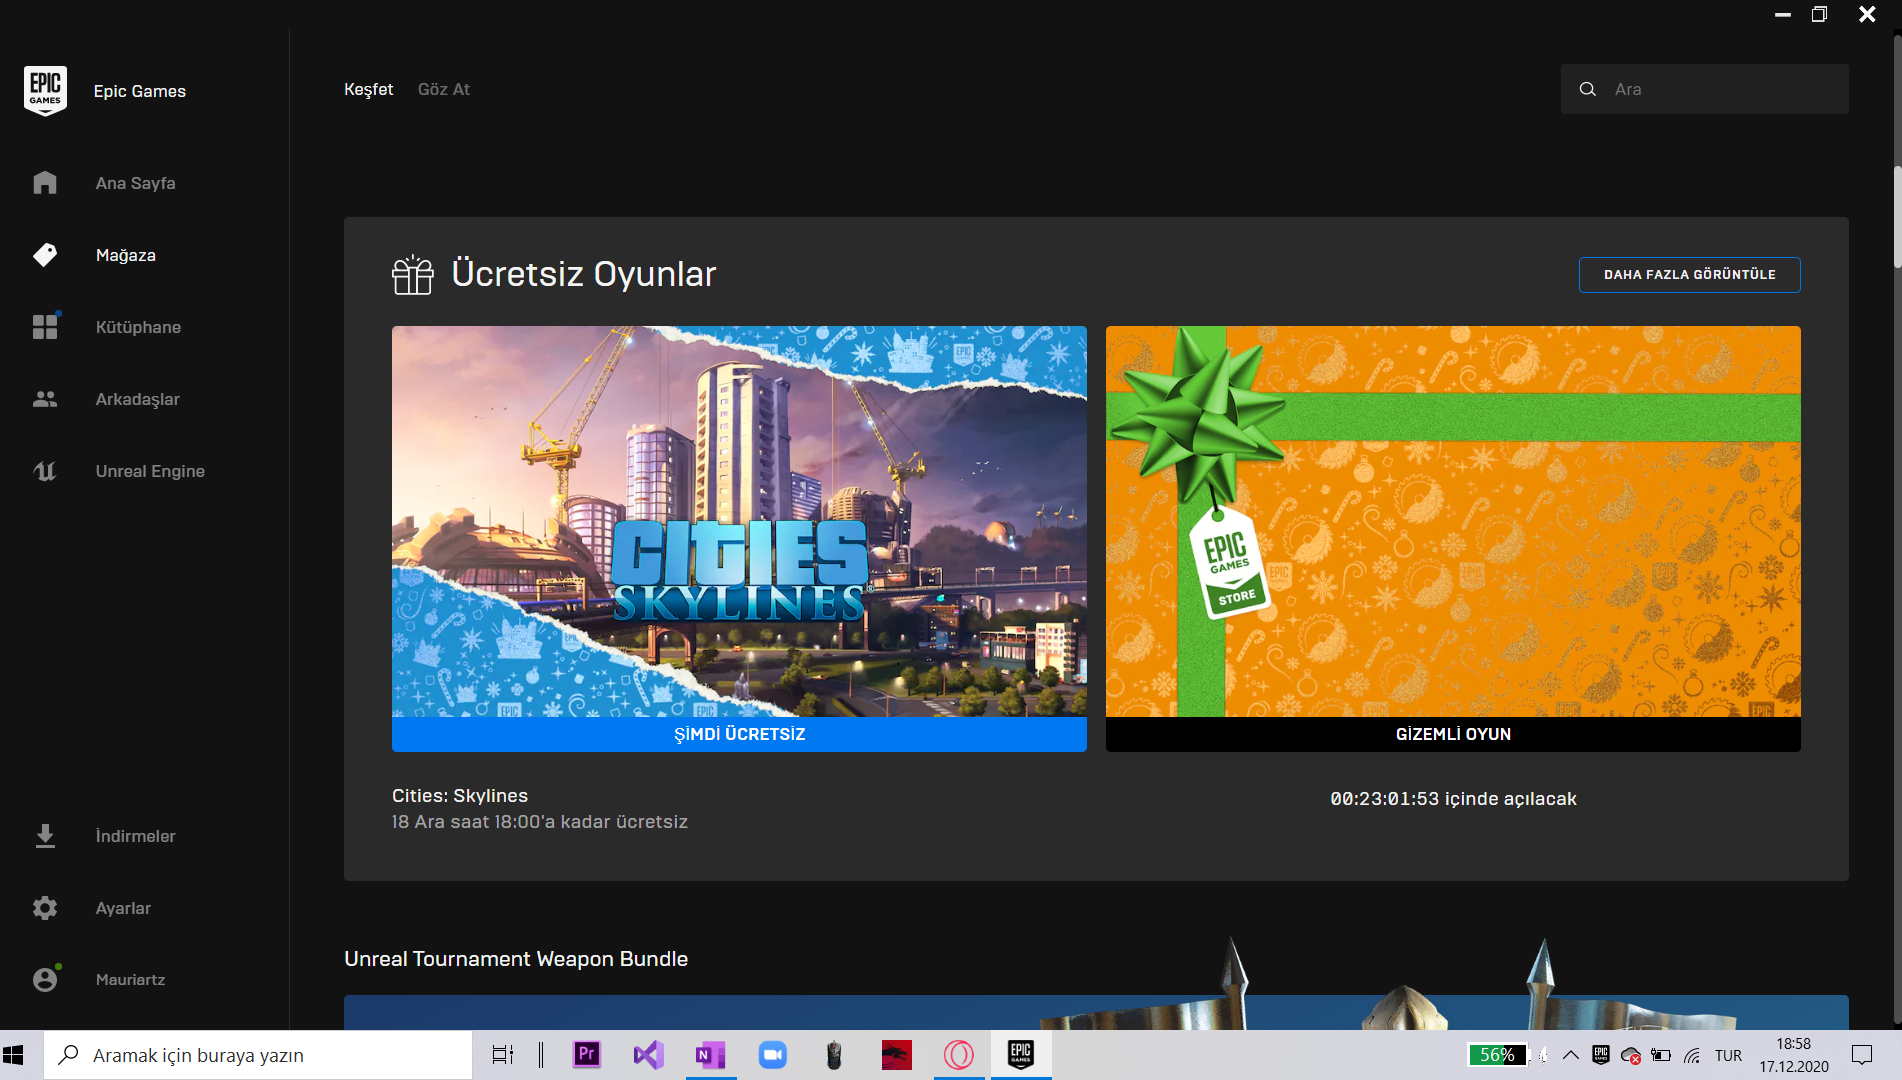Open the Wi-Fi network tray icon

(x=1692, y=1055)
